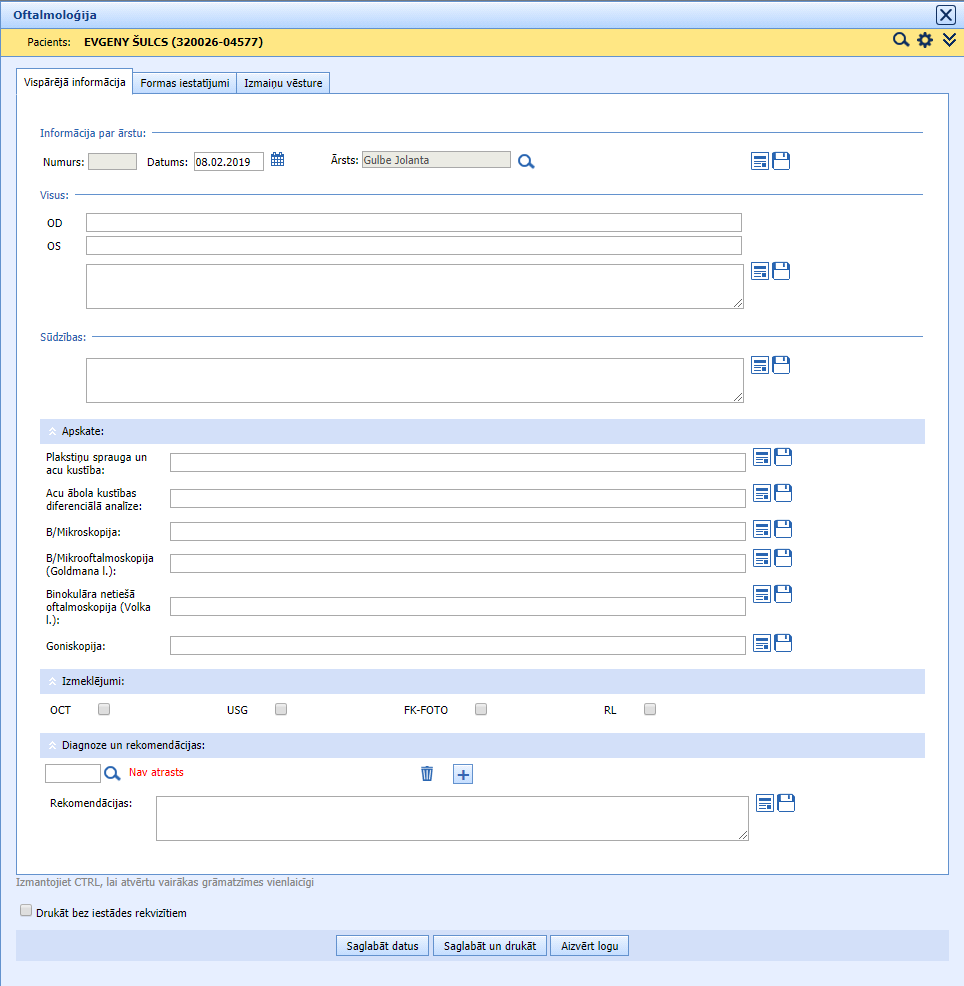This screenshot has height=986, width=964.
Task: Open the Izmaiņu vēsture tab
Action: click(x=283, y=83)
